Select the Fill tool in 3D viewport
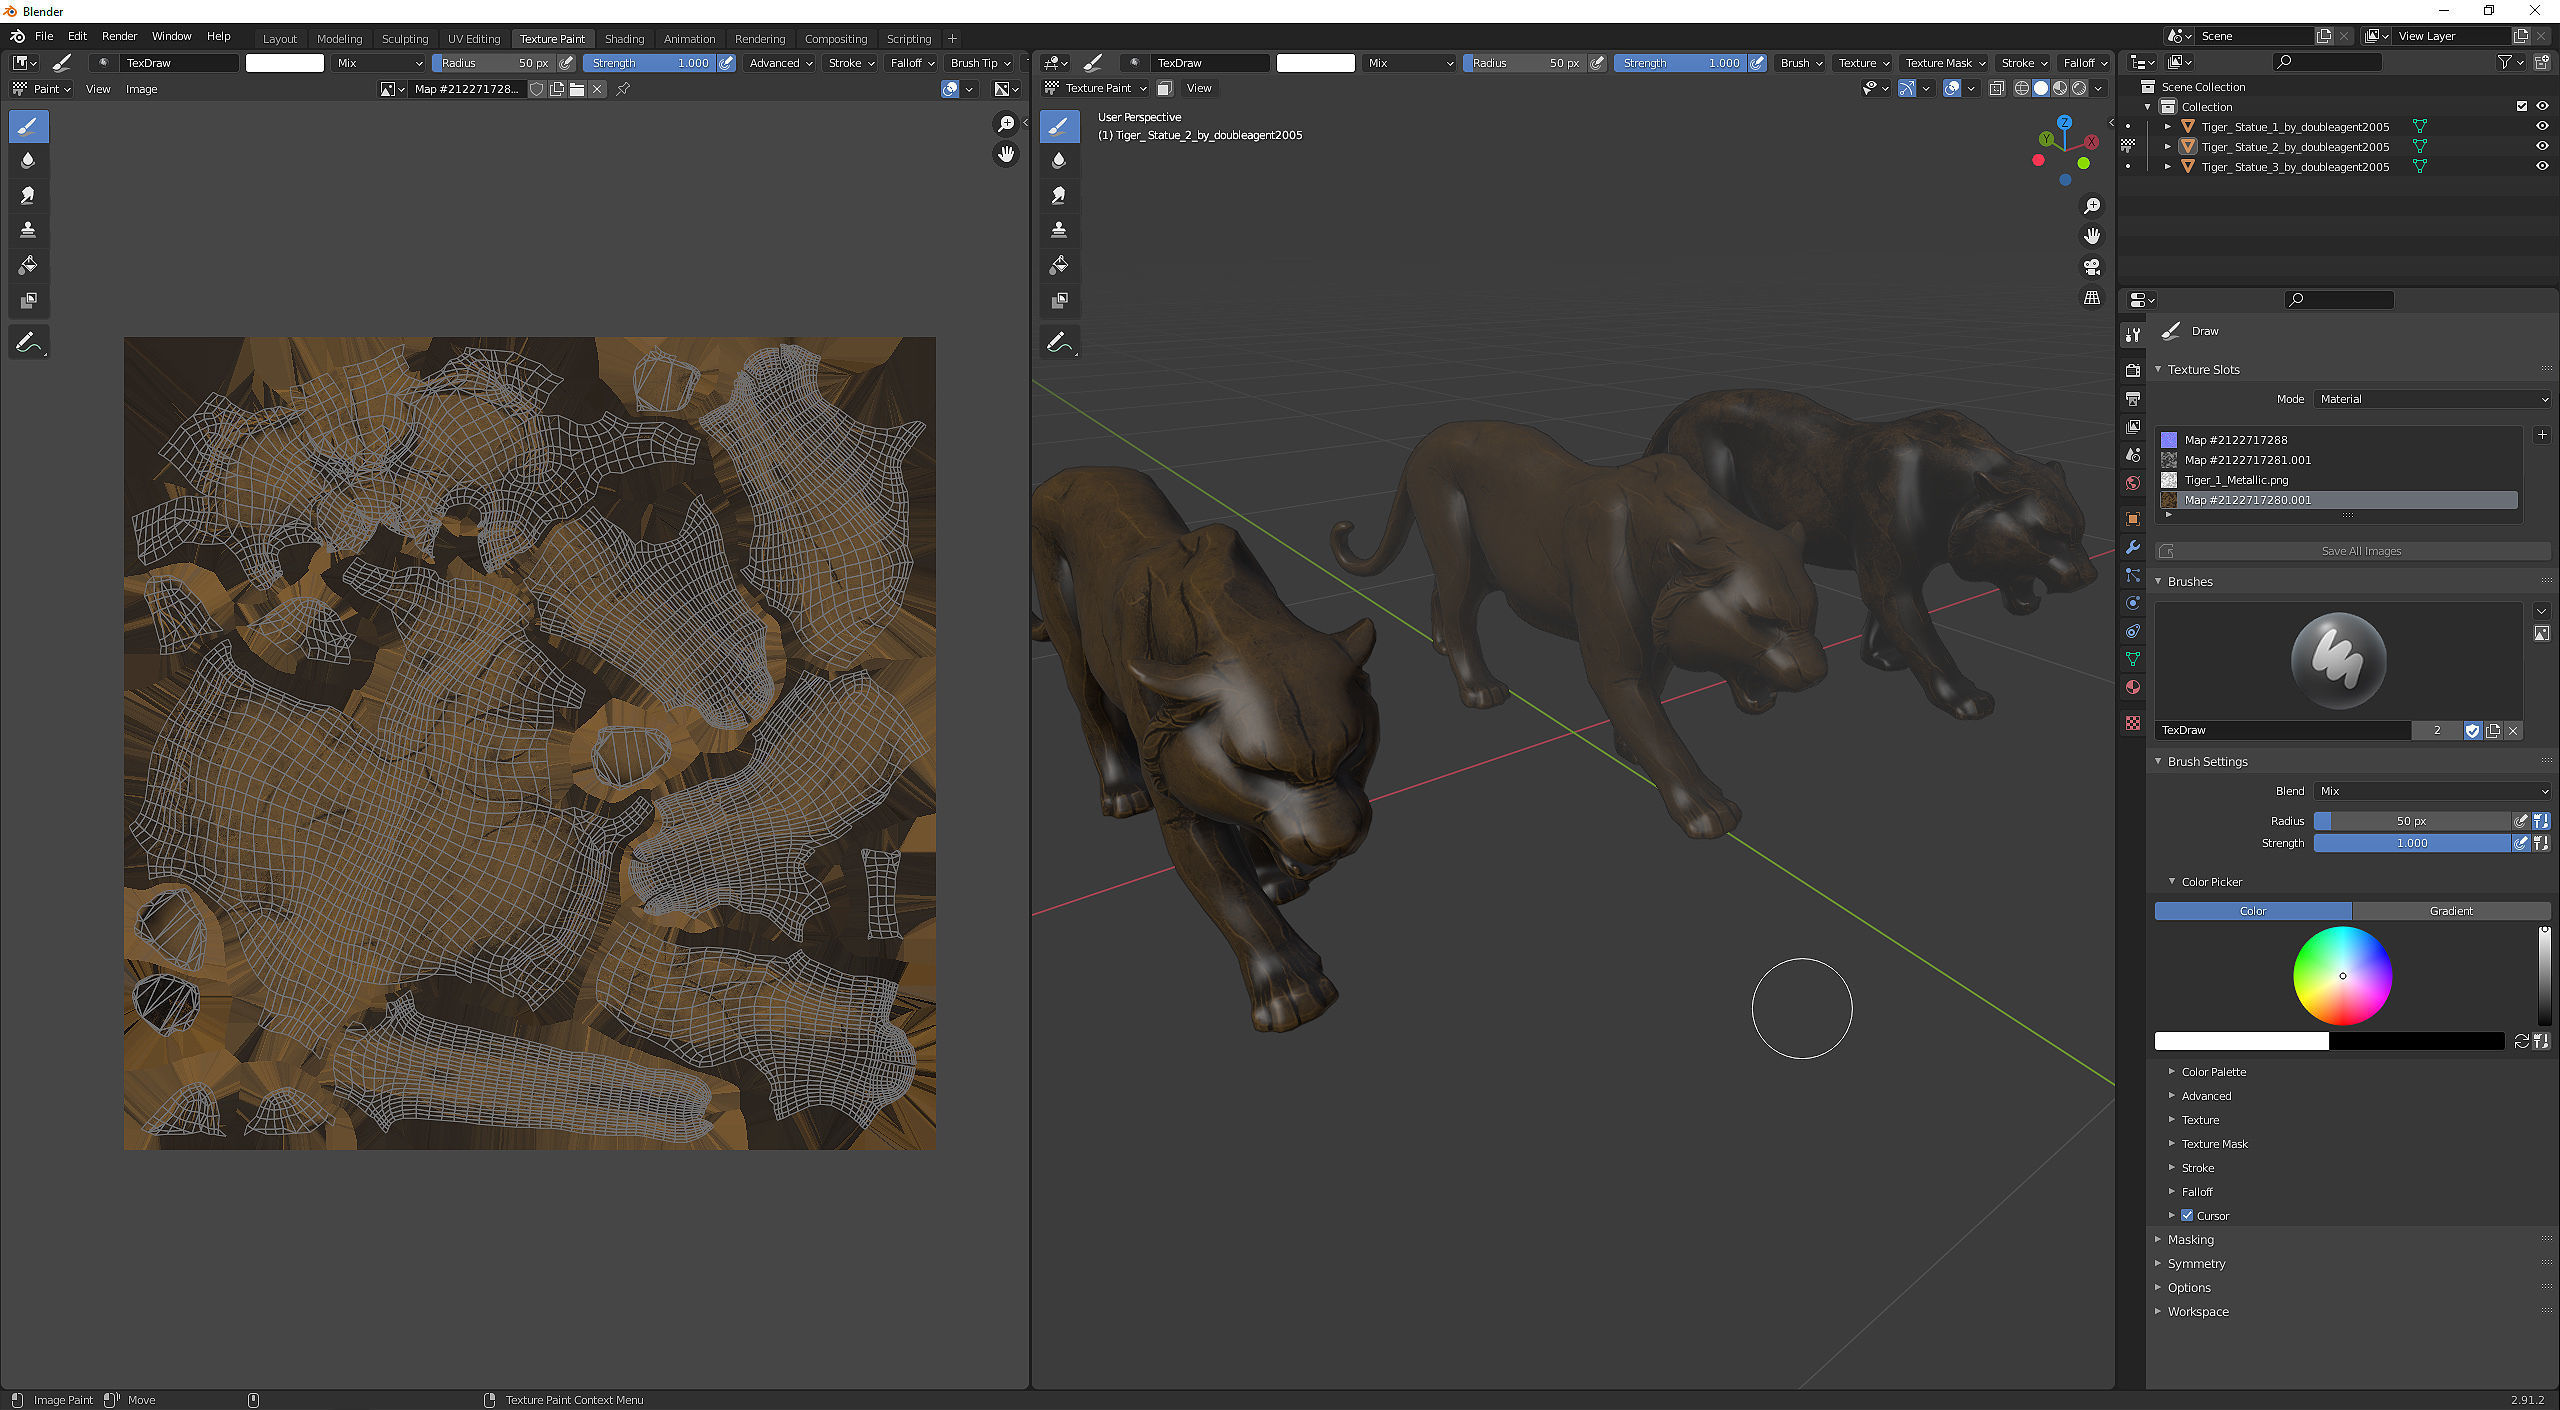 coord(1059,265)
